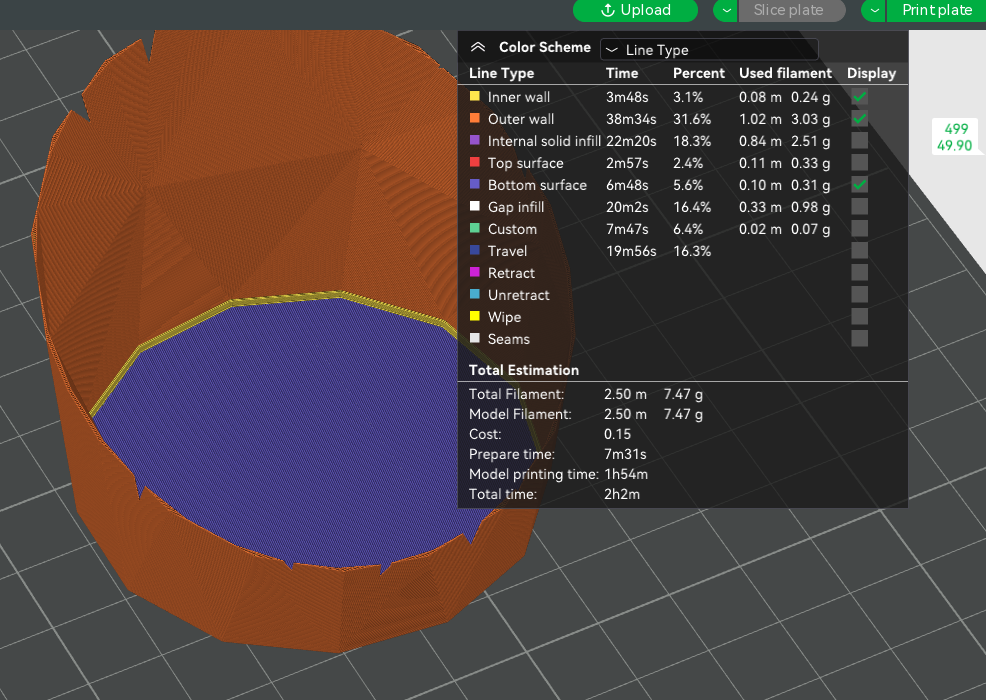Enable Top surface display checkbox
Screen dimensions: 986x700
pos(859,163)
